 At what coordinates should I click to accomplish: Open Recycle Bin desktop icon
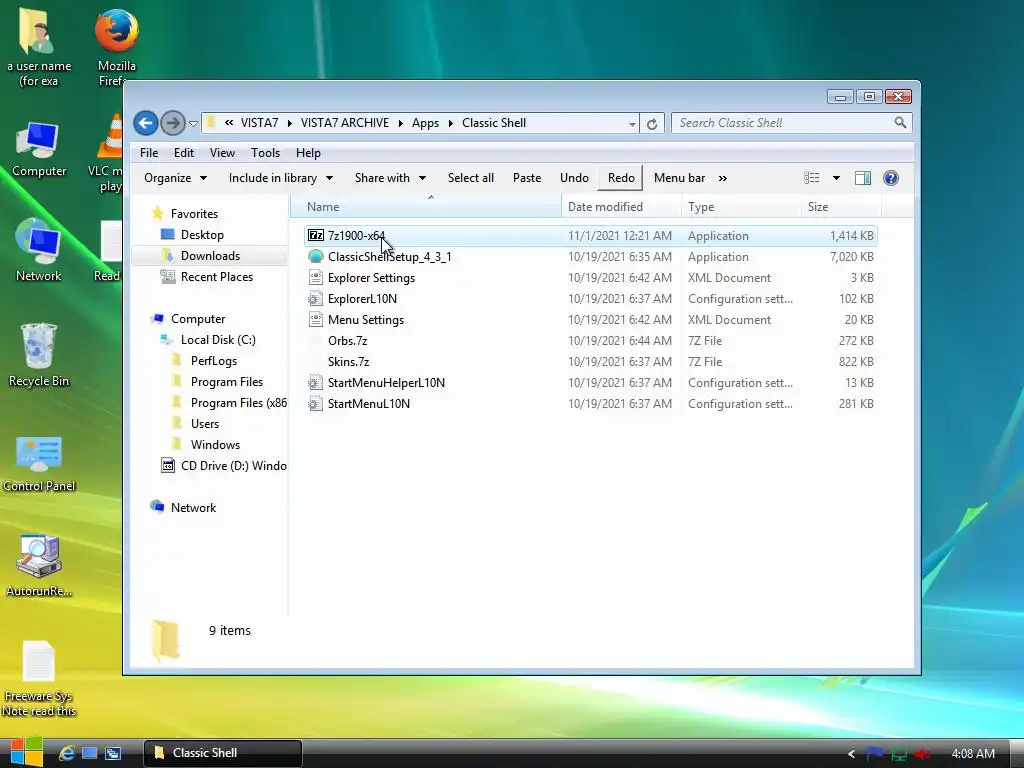(39, 355)
